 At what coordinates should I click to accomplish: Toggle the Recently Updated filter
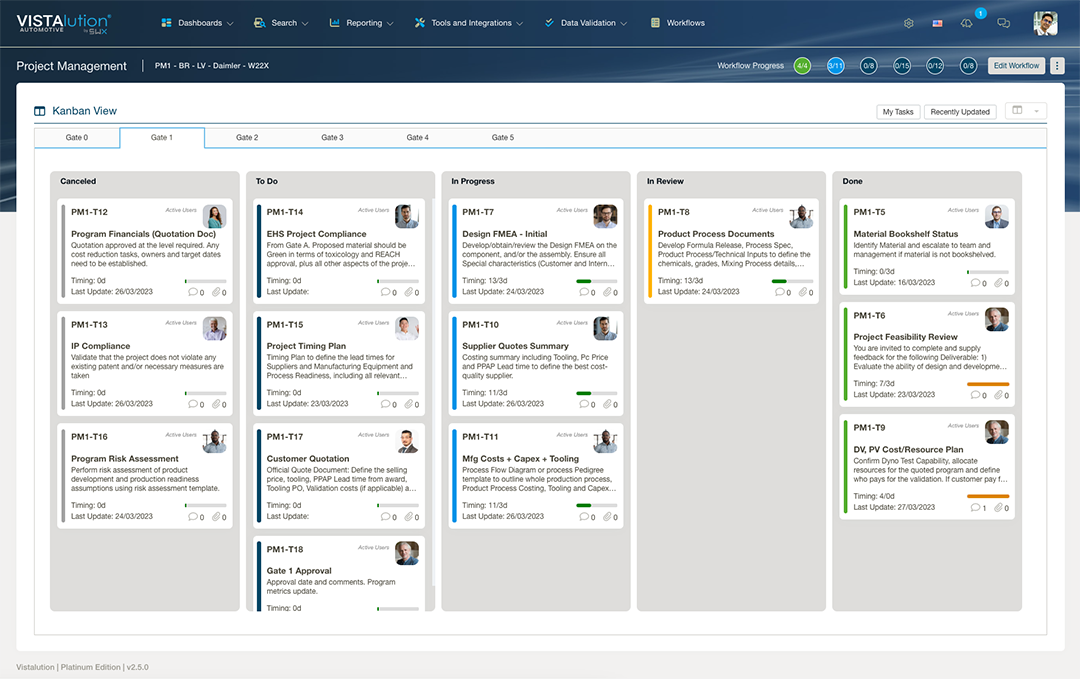click(959, 112)
